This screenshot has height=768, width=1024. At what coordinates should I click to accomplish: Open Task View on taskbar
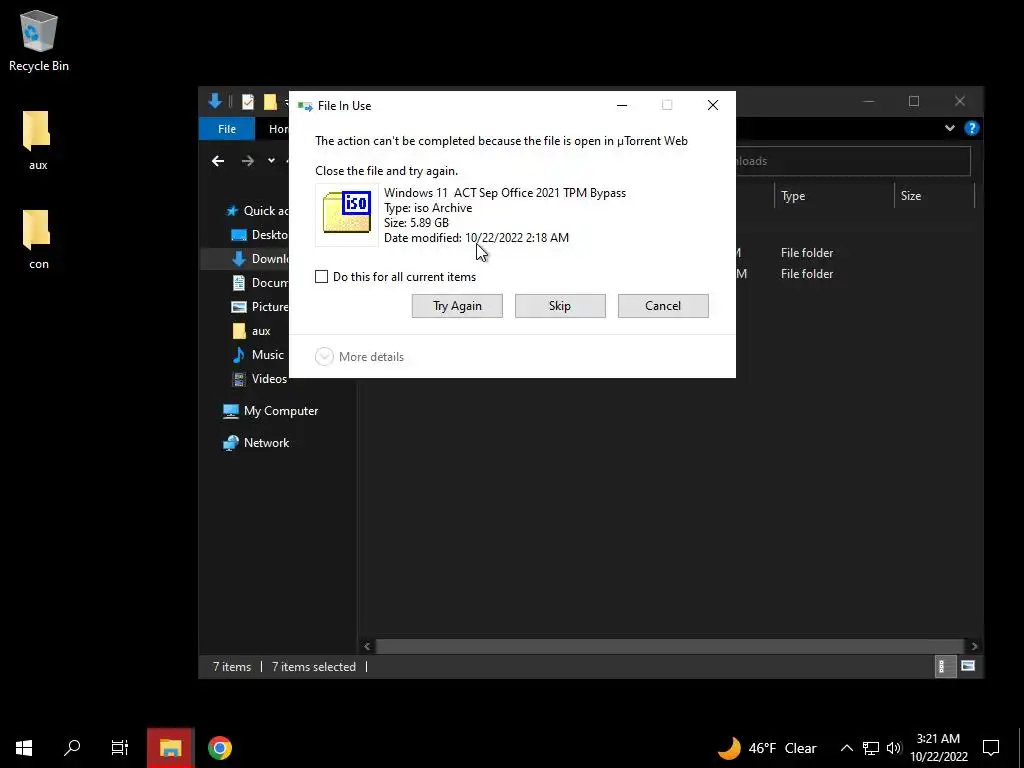(120, 748)
